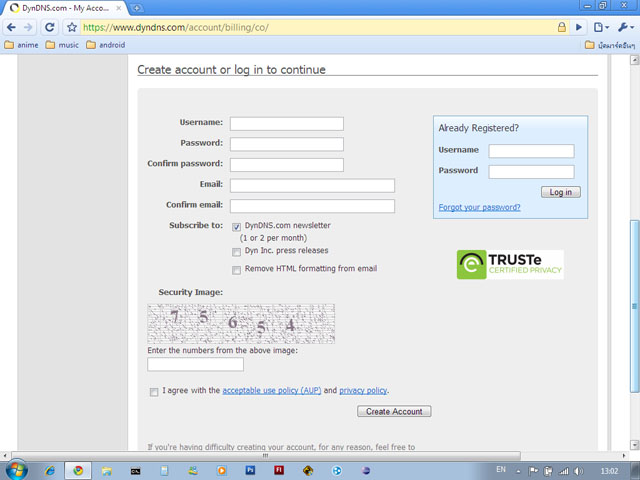The width and height of the screenshot is (640, 480).
Task: Click the horizontal scrollbar left arrow
Action: pyautogui.click(x=4, y=455)
